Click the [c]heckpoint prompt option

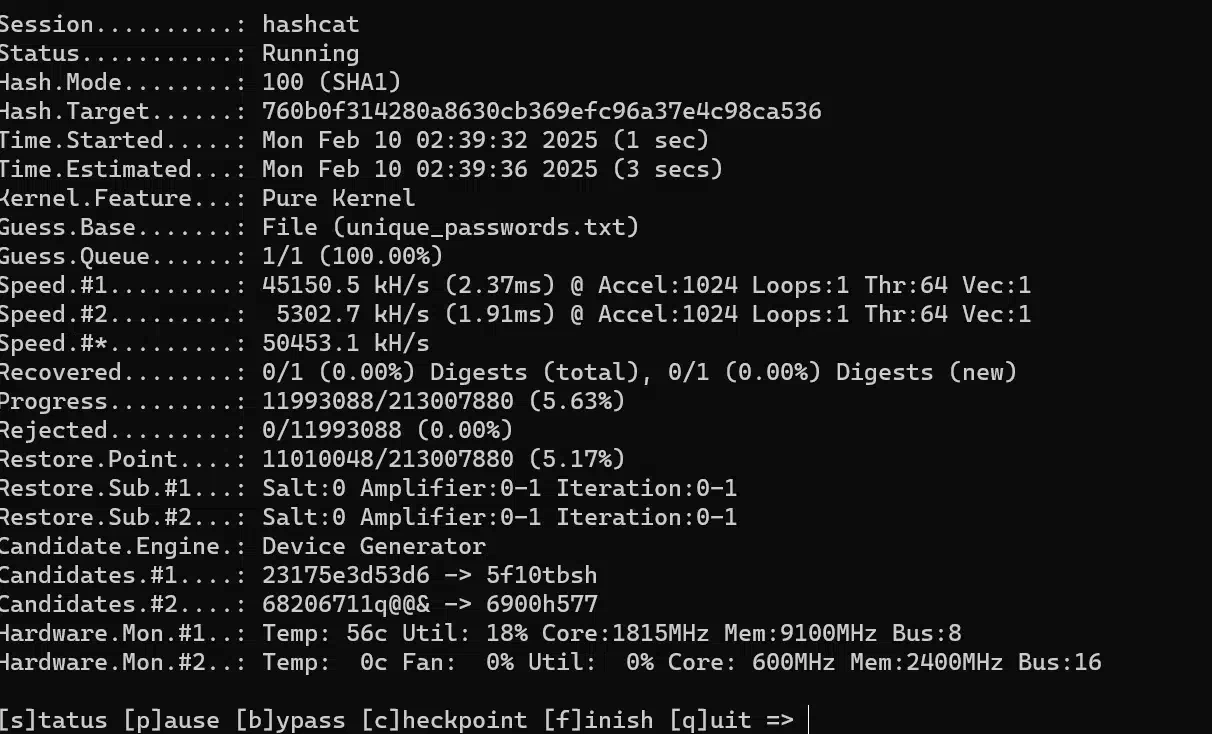pos(444,719)
